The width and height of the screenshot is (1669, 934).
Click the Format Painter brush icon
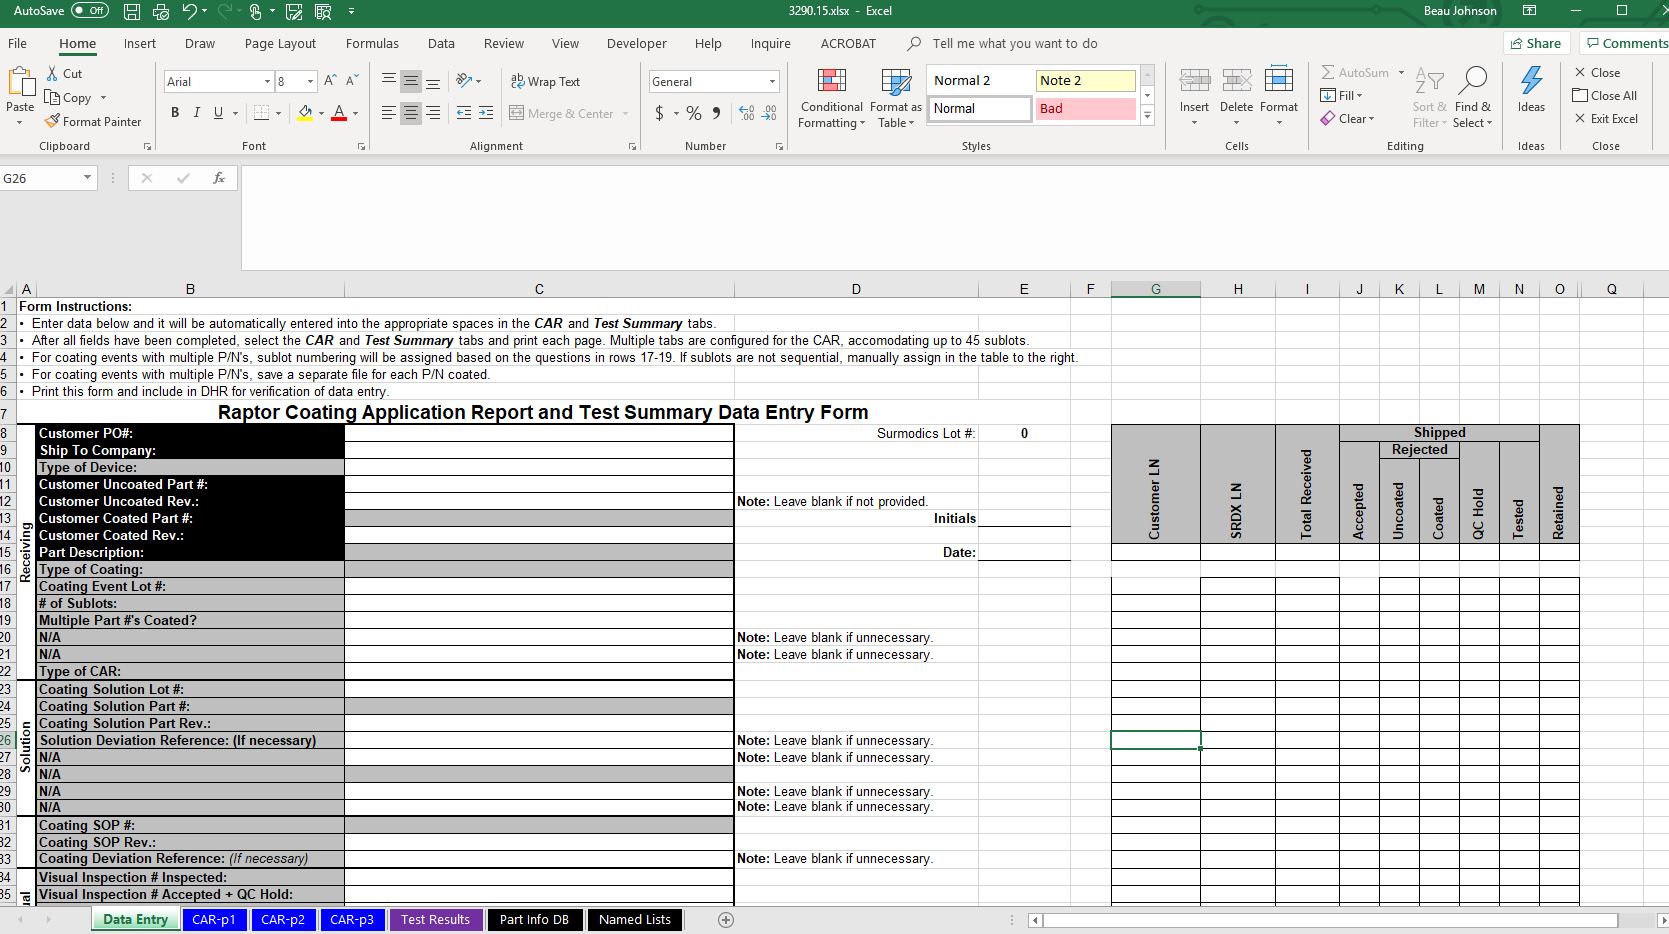[53, 121]
